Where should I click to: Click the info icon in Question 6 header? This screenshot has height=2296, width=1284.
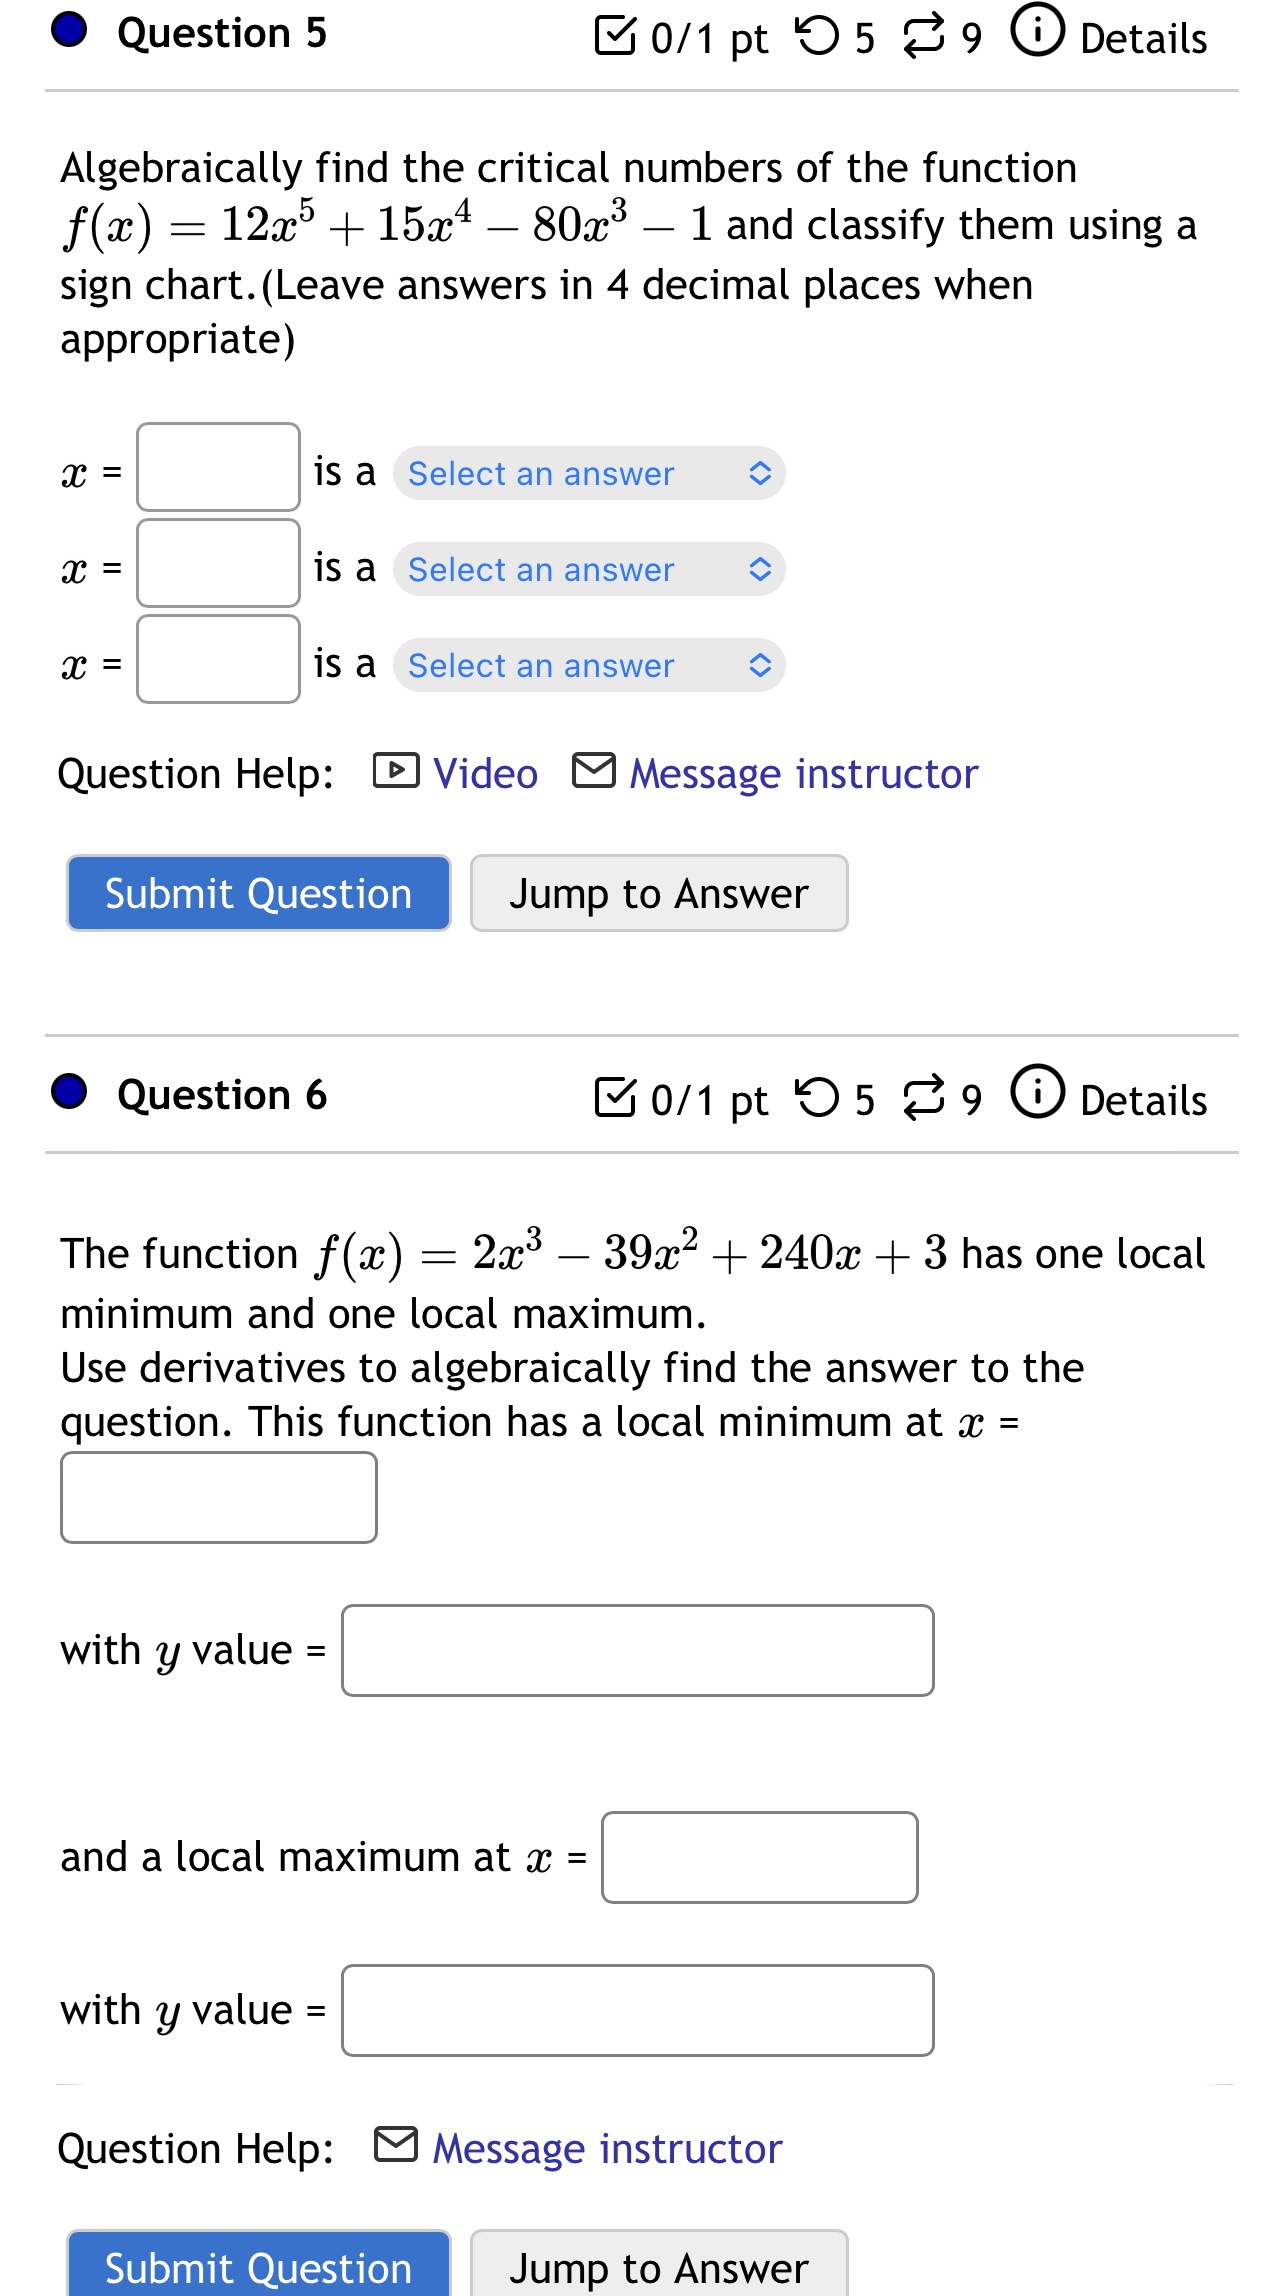pos(1038,1096)
